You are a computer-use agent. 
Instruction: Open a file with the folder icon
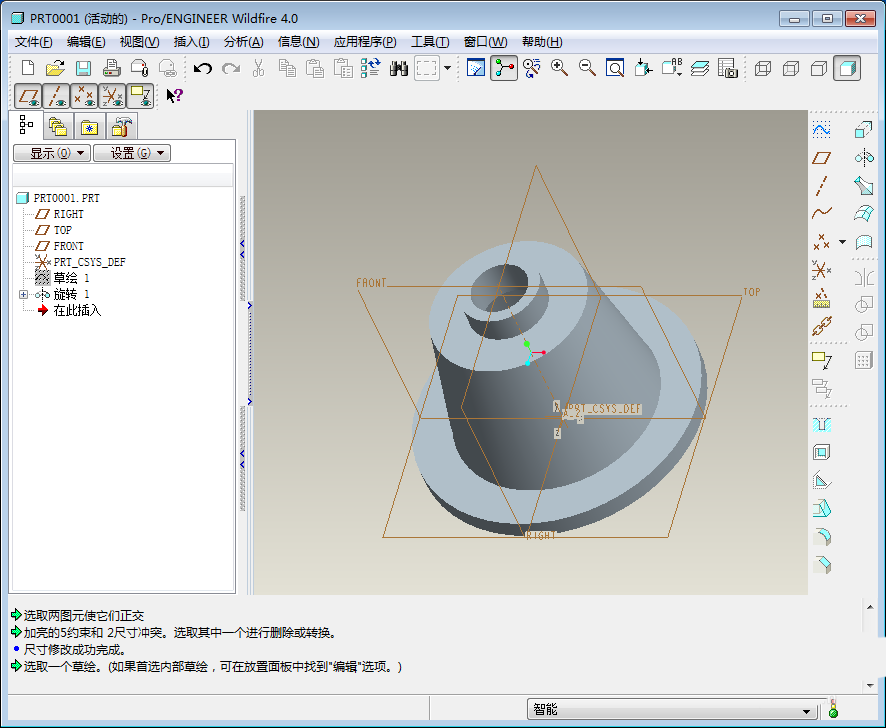(55, 68)
